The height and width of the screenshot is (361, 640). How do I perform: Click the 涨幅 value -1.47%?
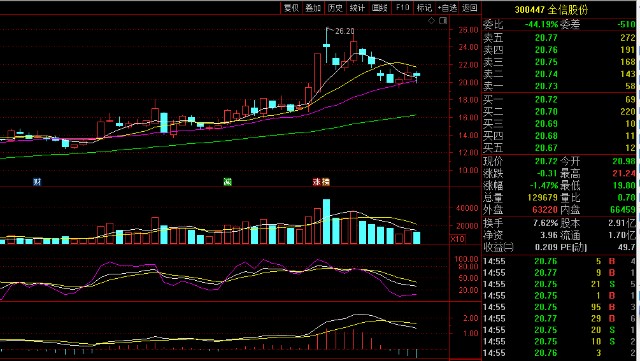pos(544,185)
